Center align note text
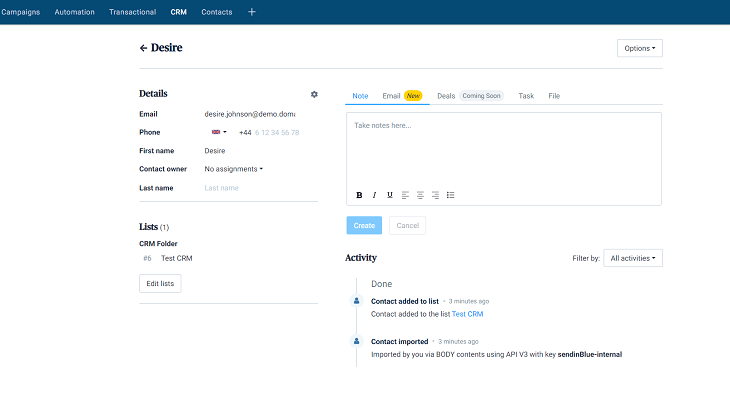730x394 pixels. click(420, 195)
